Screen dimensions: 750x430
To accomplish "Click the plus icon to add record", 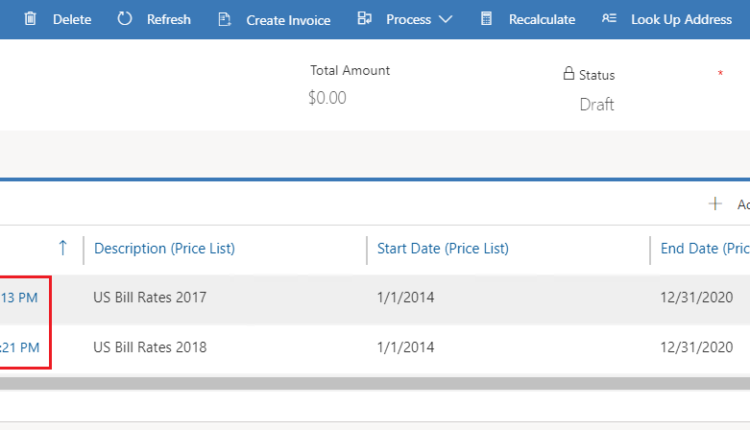I will click(x=715, y=204).
